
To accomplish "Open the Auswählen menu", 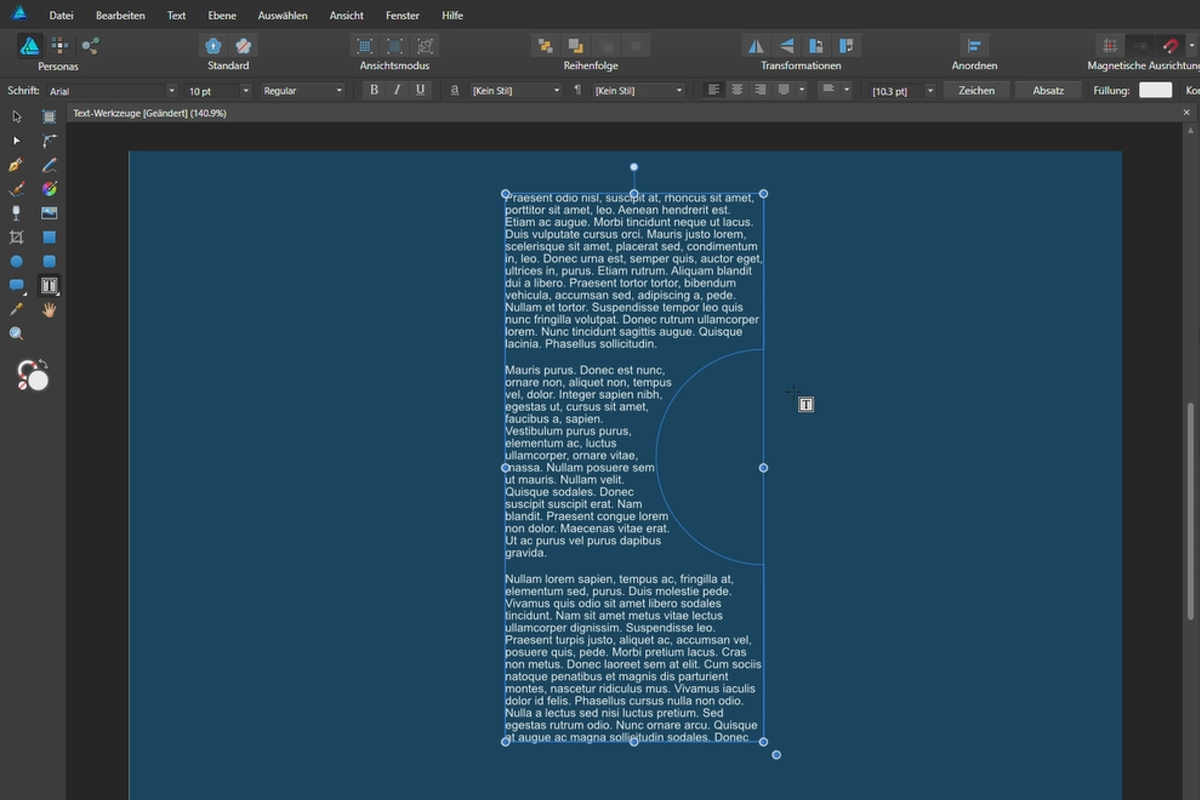I will [x=282, y=16].
